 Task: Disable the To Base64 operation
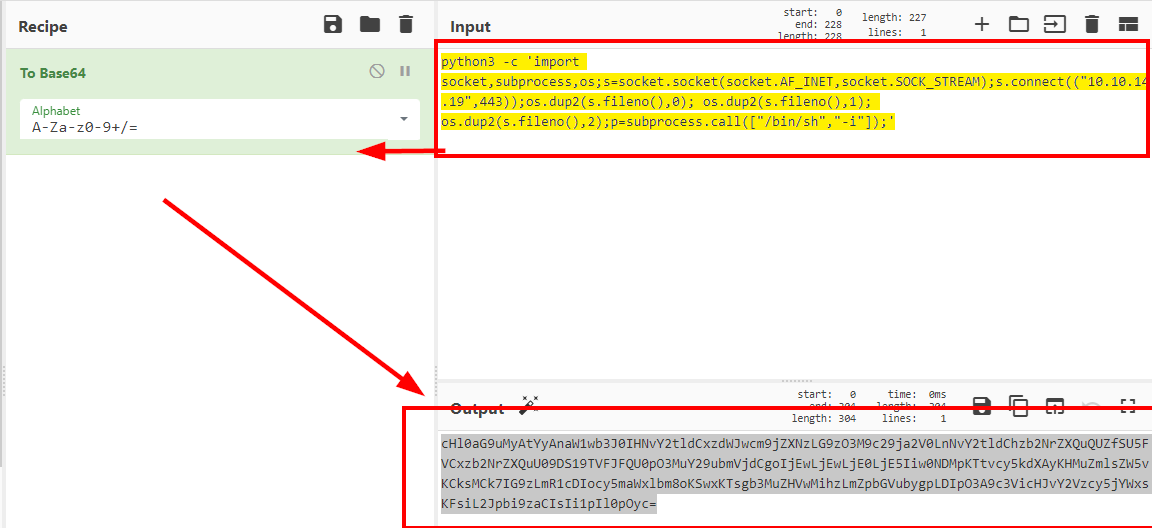tap(377, 71)
